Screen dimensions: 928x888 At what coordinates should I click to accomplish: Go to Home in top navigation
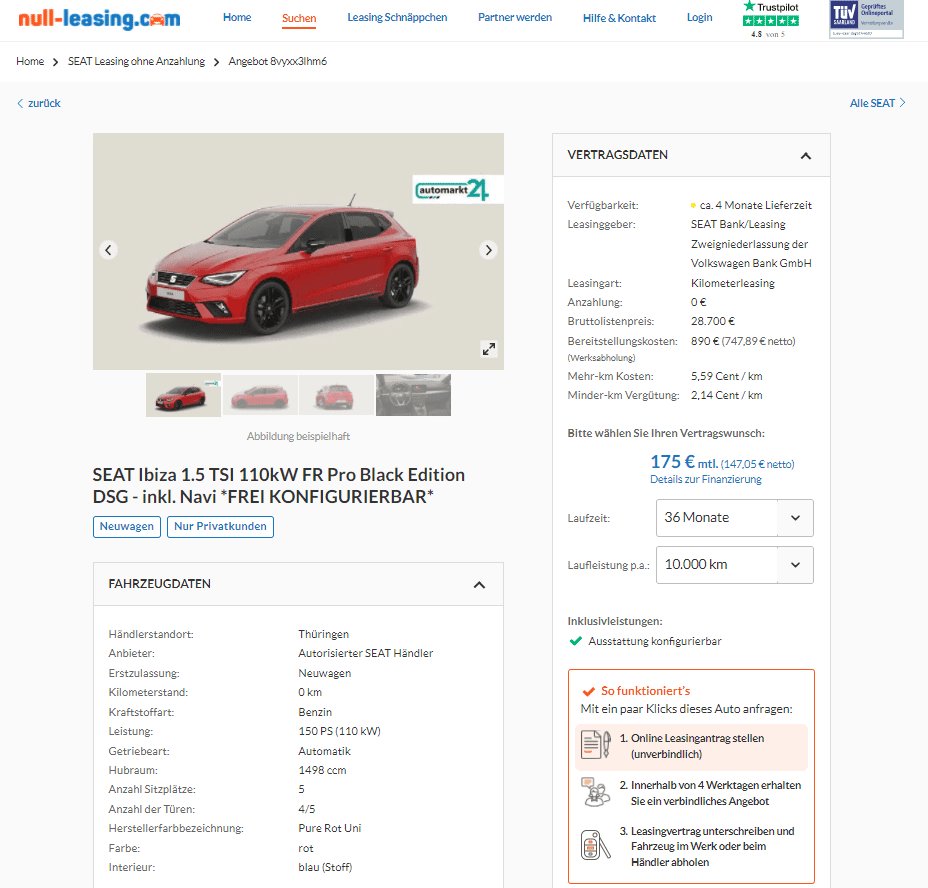[237, 18]
